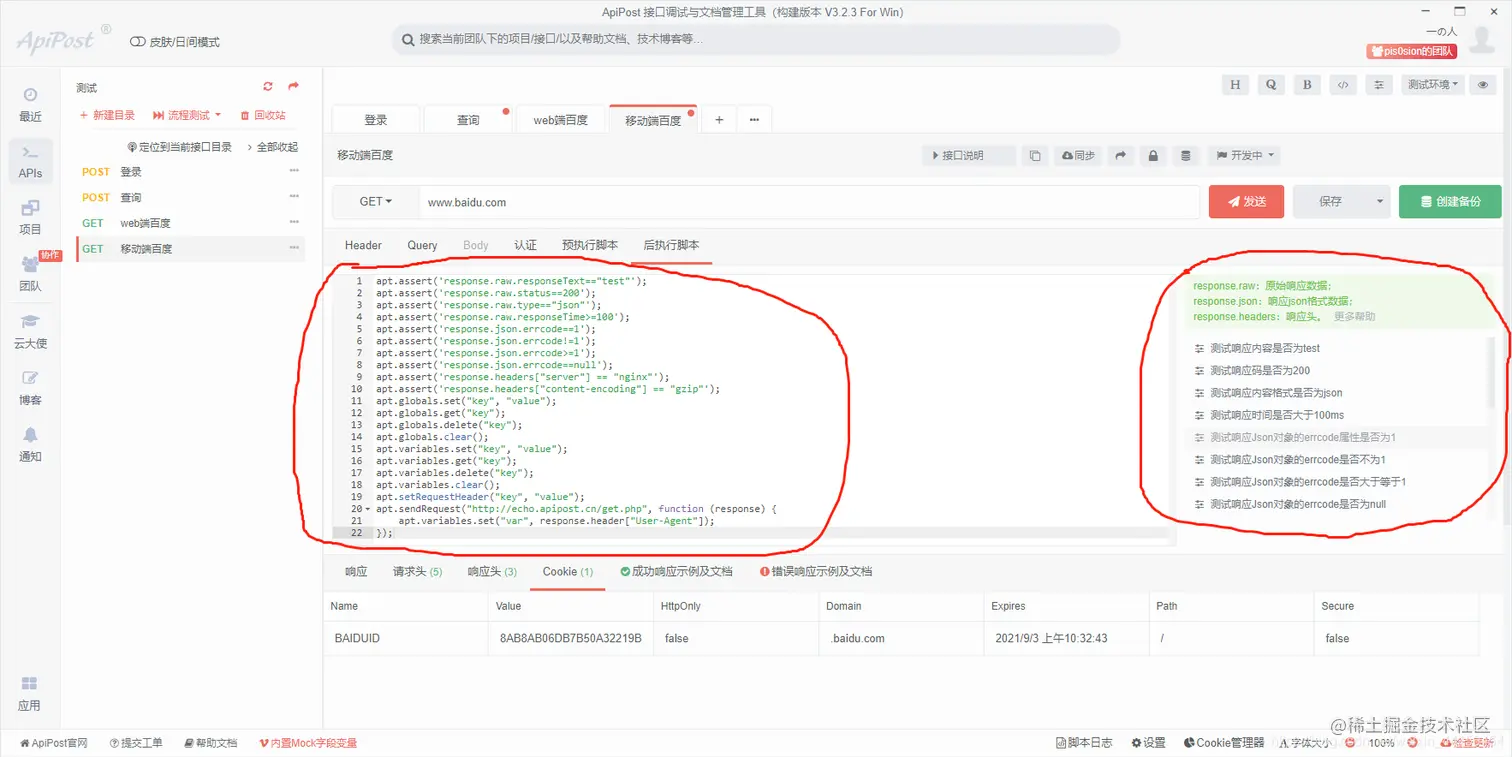The width and height of the screenshot is (1512, 757).
Task: Click the 创建备份 backup button
Action: pyautogui.click(x=1450, y=201)
